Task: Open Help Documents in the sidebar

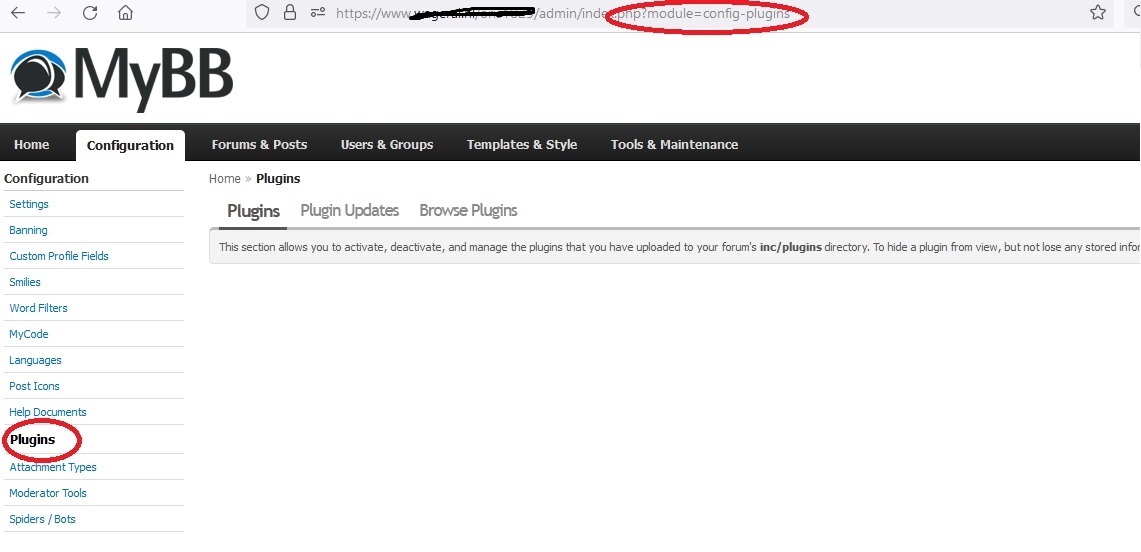Action: tap(48, 412)
